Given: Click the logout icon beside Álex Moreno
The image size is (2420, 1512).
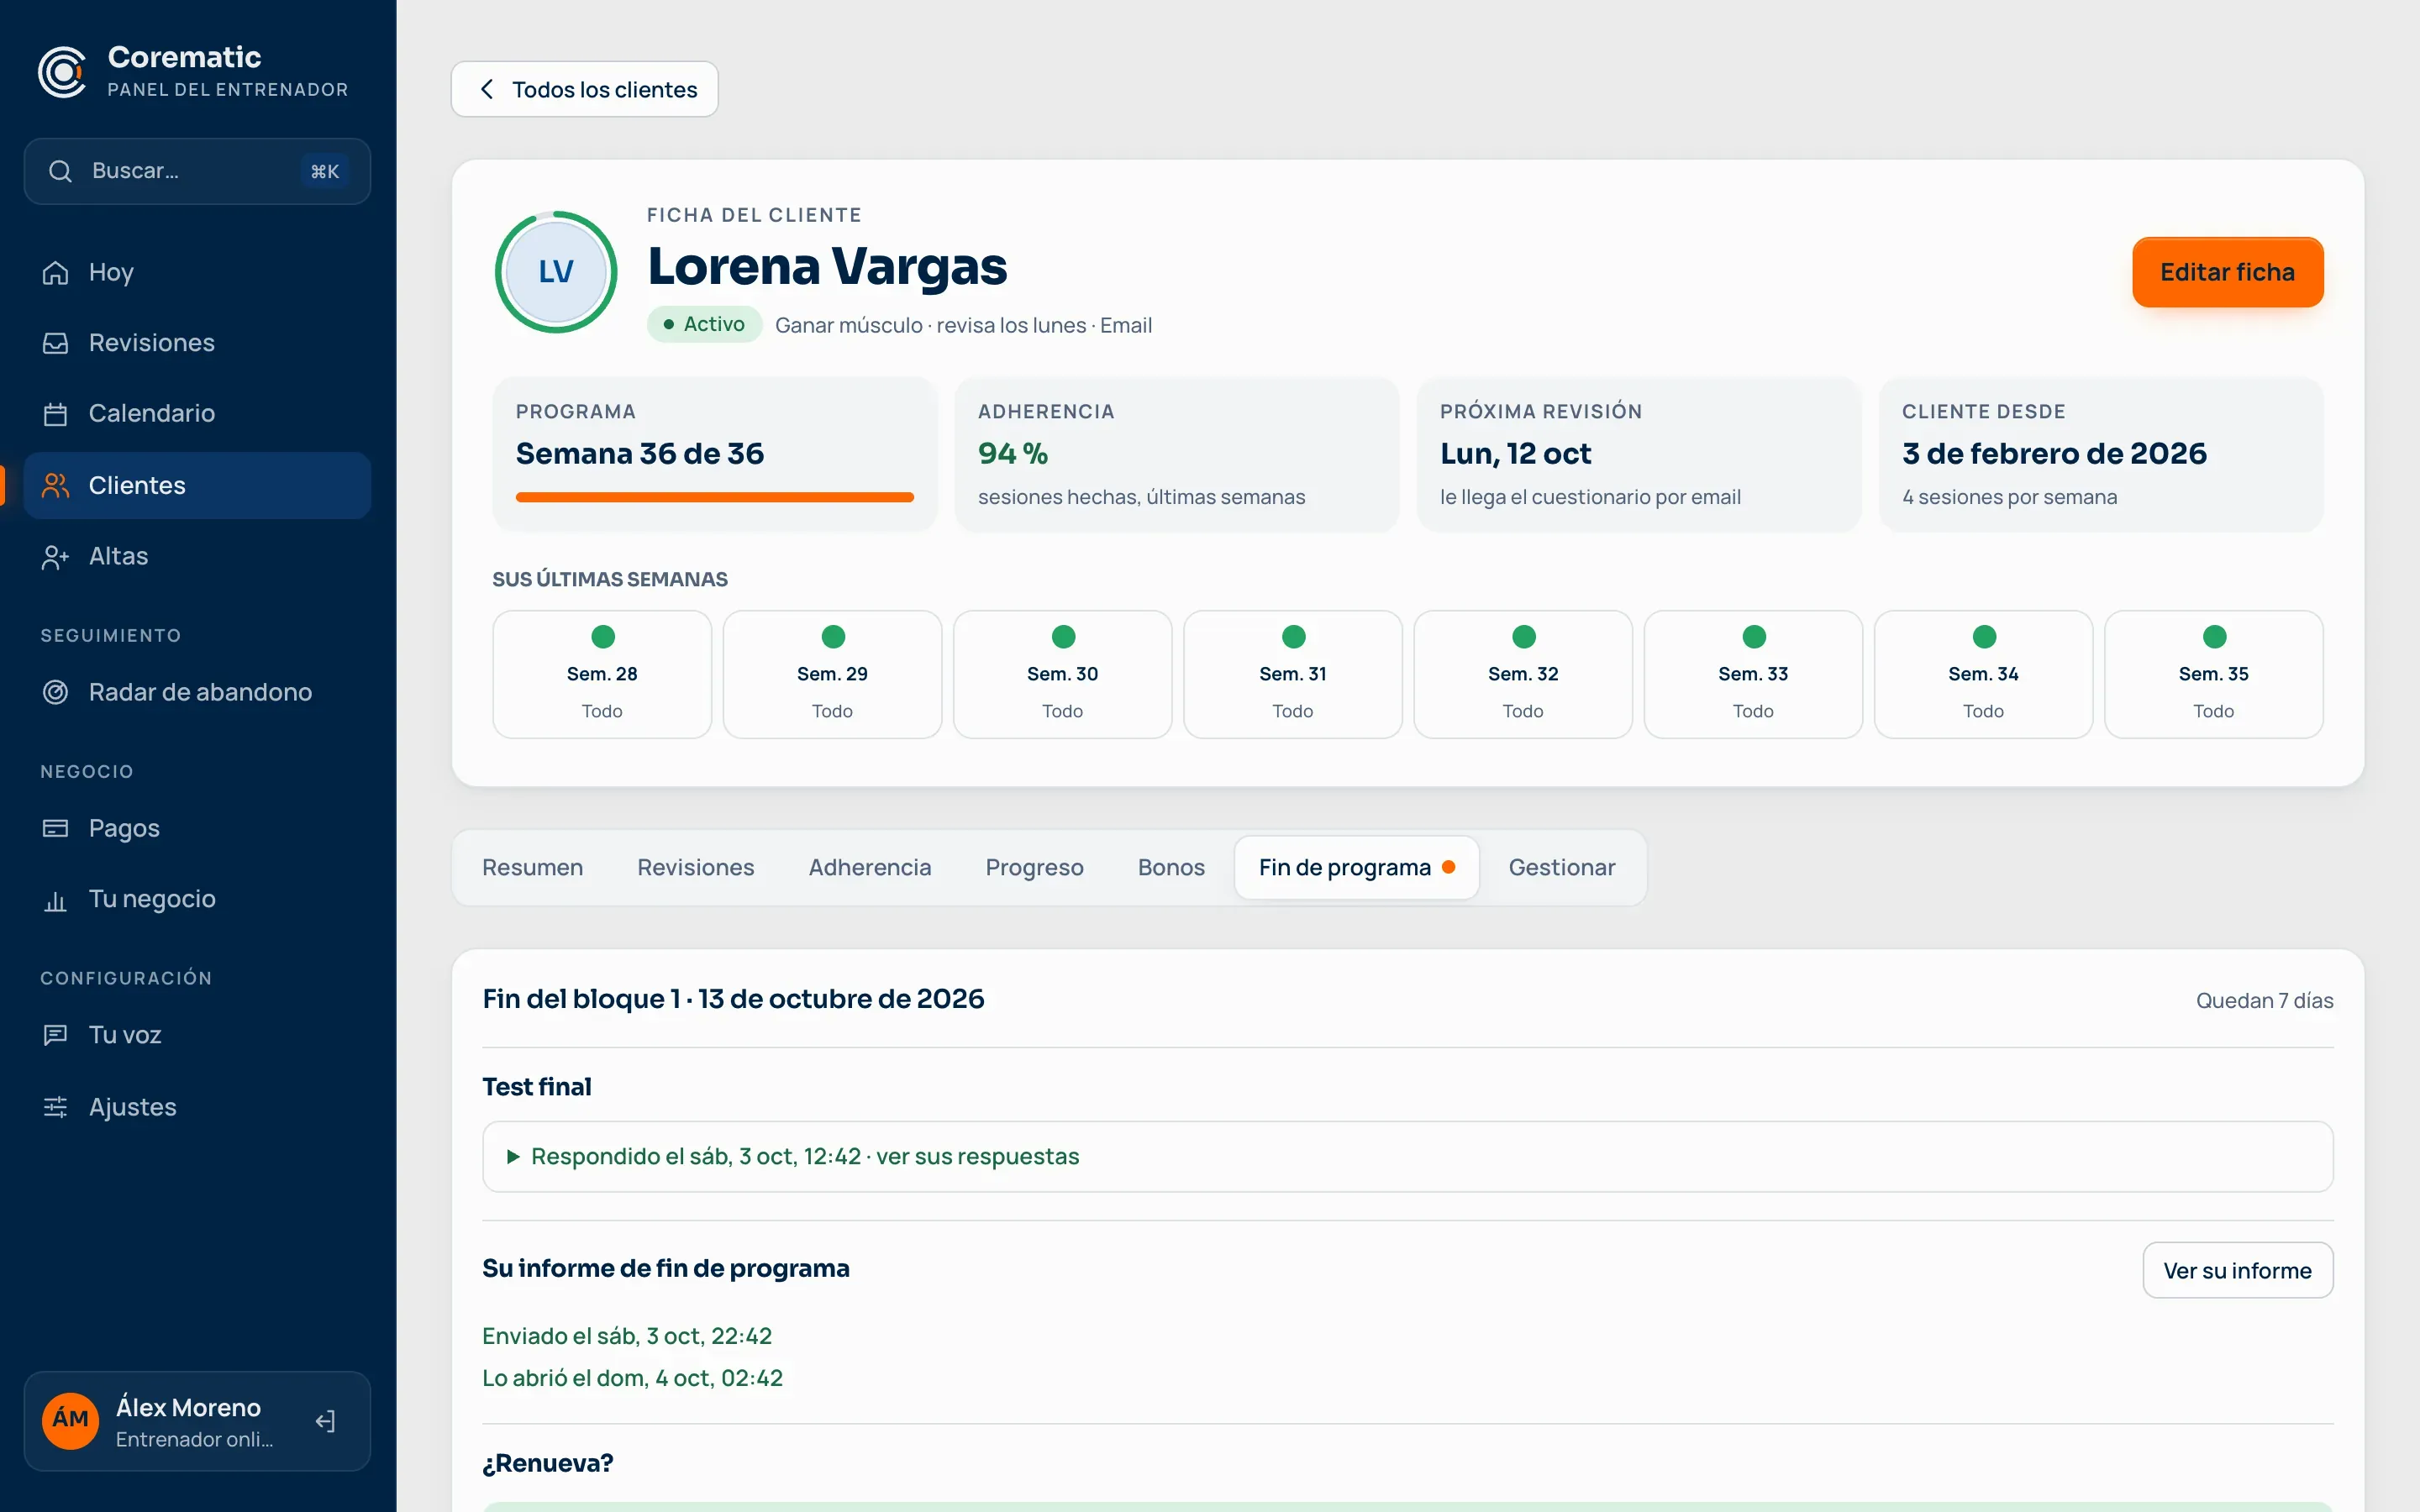Looking at the screenshot, I should (x=325, y=1421).
